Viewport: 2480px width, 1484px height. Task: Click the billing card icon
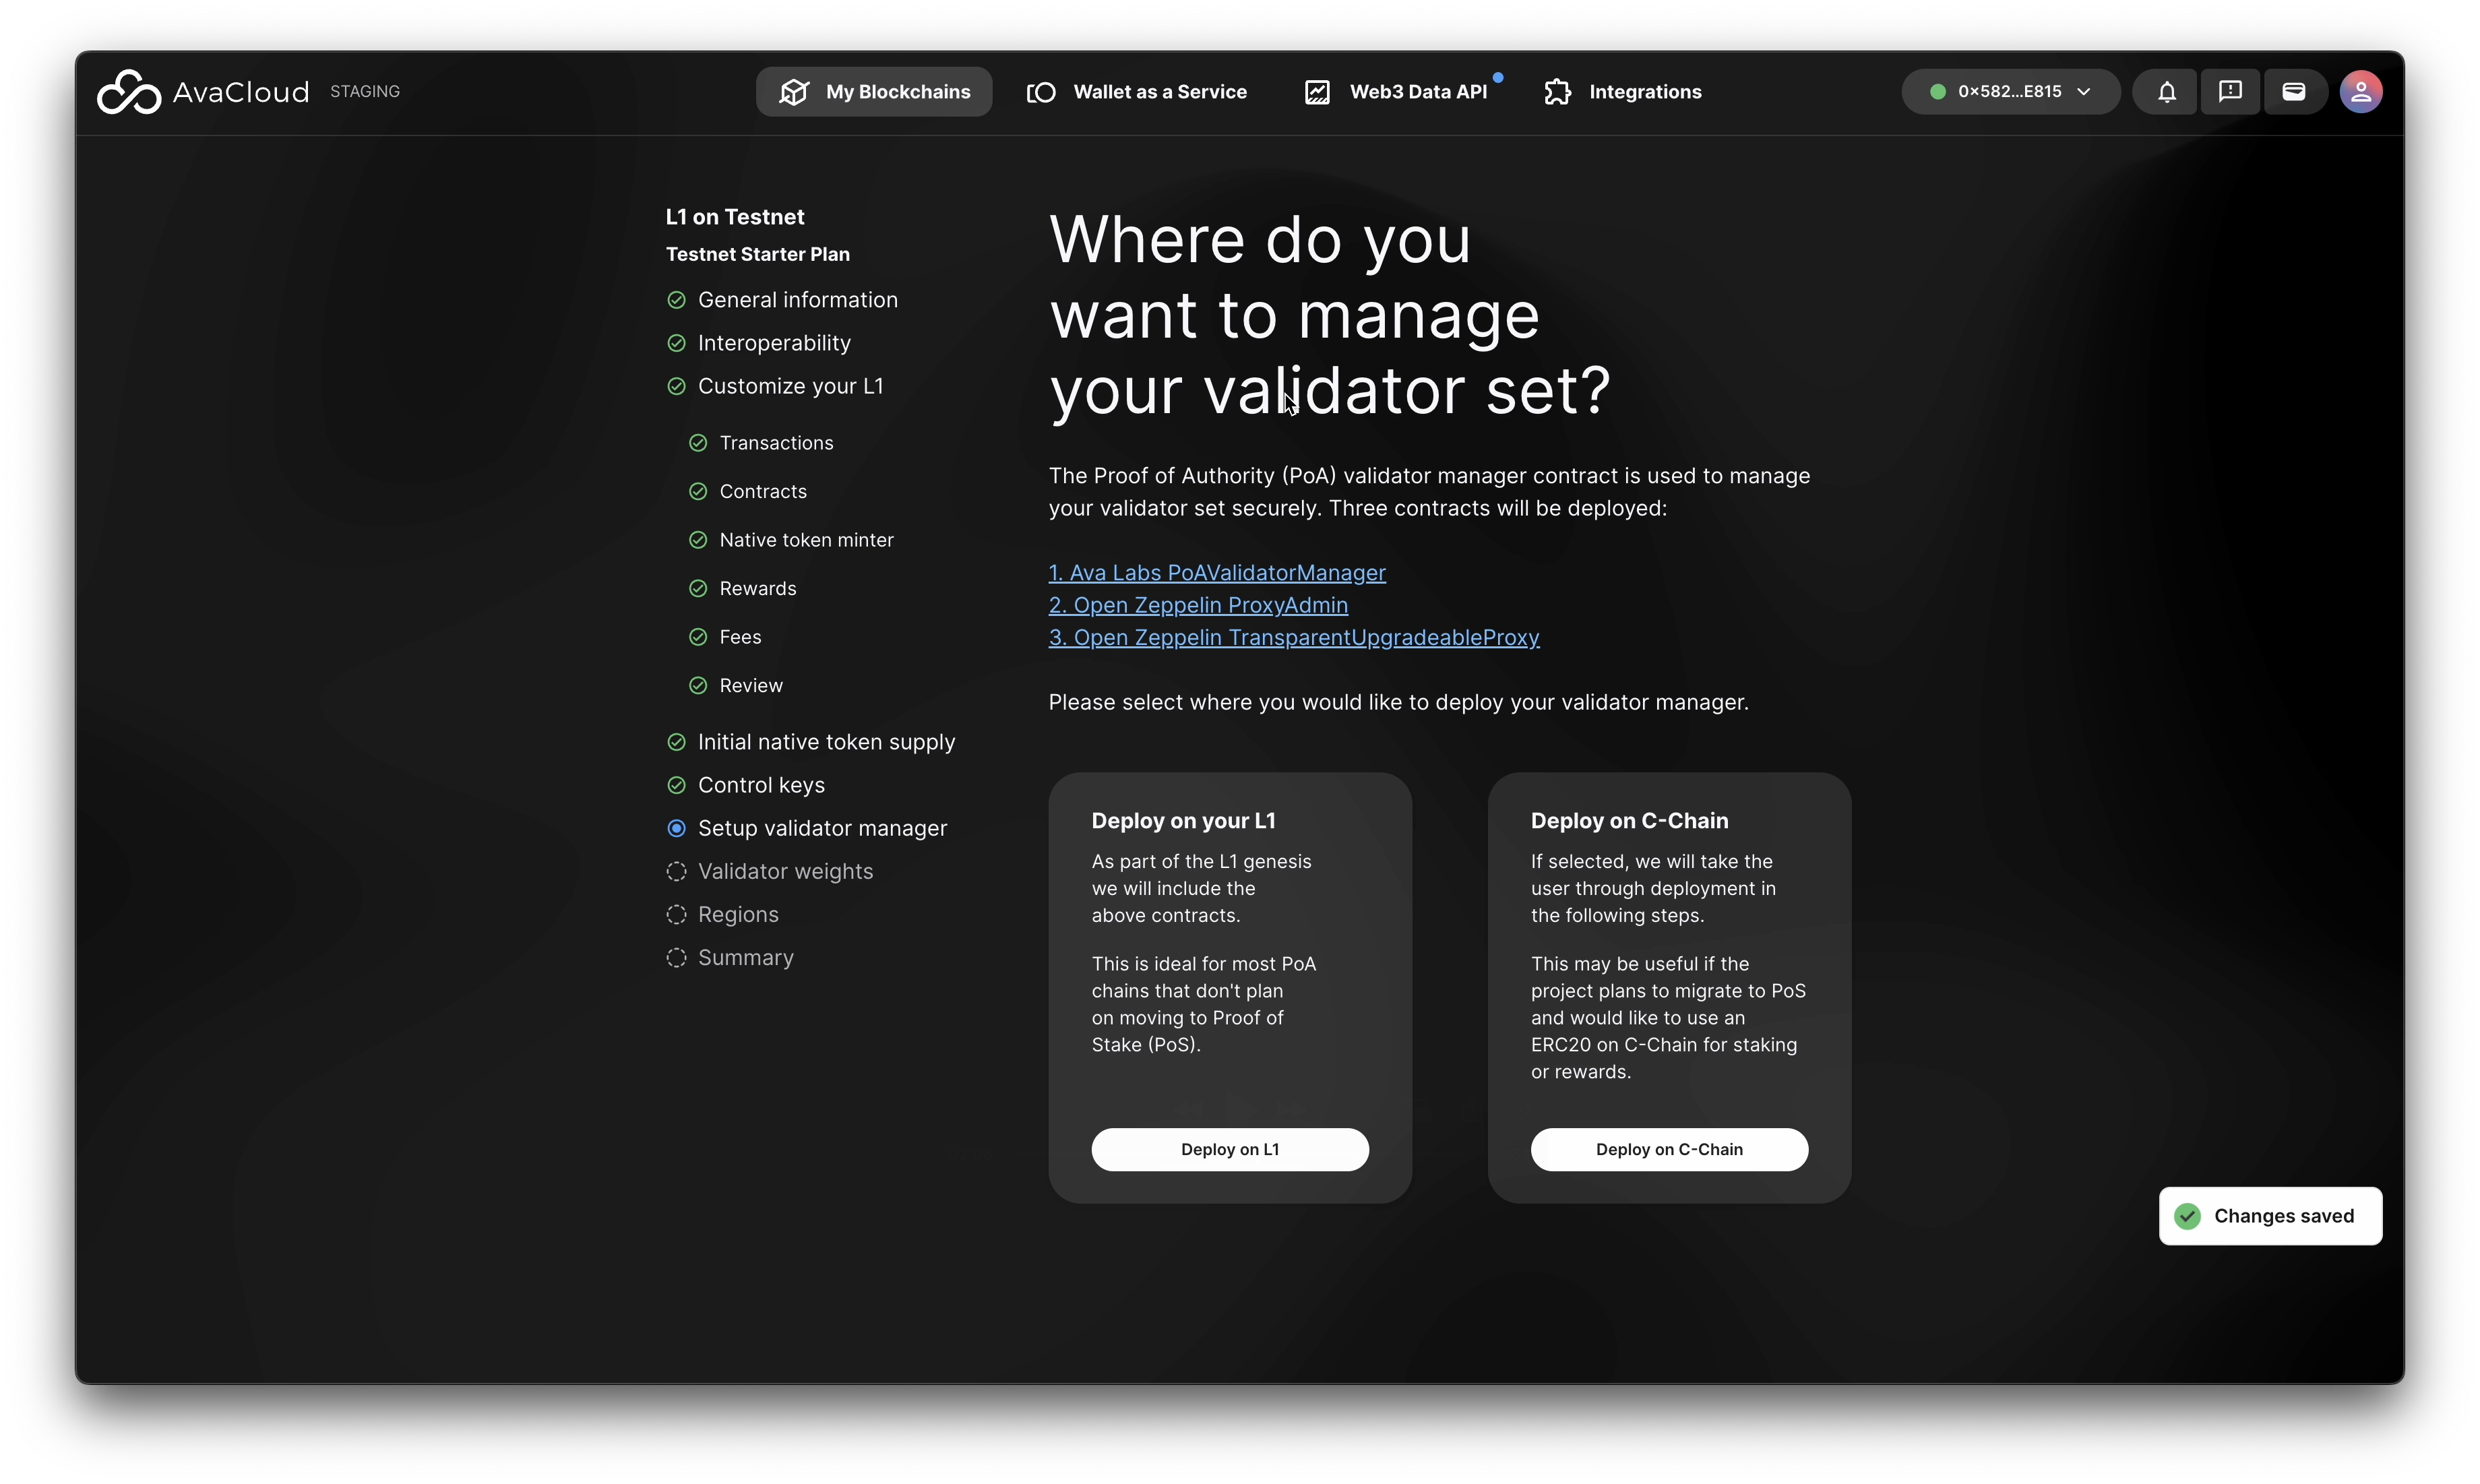2293,92
